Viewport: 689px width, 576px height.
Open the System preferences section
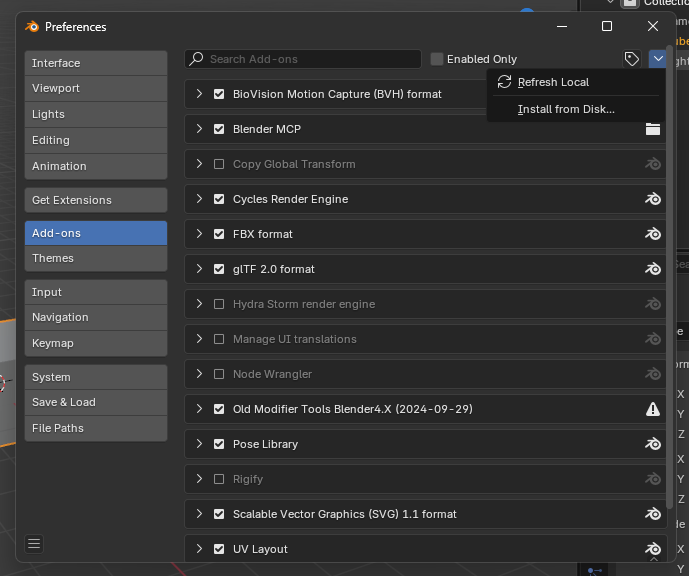pyautogui.click(x=96, y=377)
